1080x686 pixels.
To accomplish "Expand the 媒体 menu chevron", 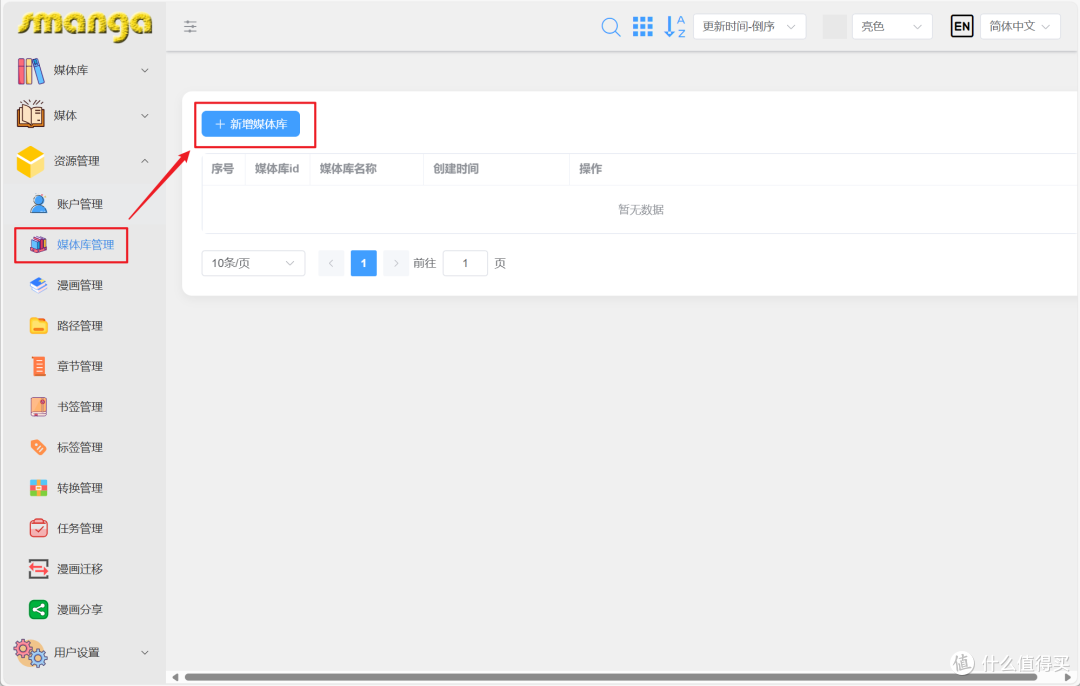I will point(145,116).
